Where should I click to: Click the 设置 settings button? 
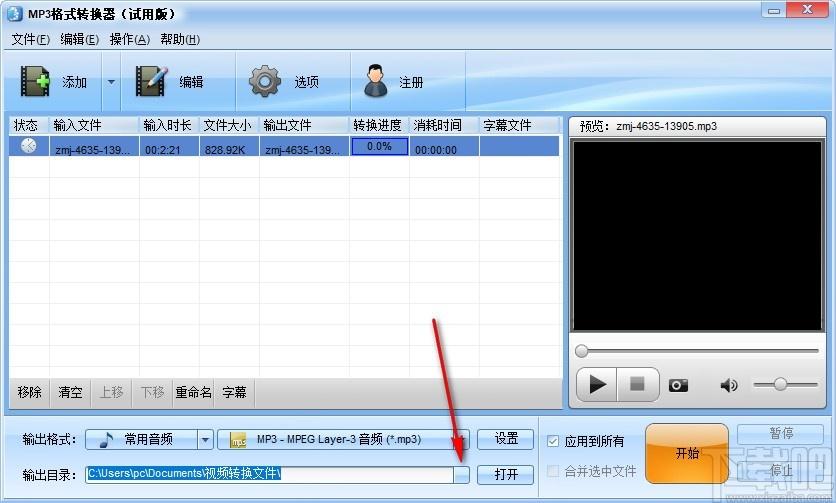pyautogui.click(x=505, y=439)
